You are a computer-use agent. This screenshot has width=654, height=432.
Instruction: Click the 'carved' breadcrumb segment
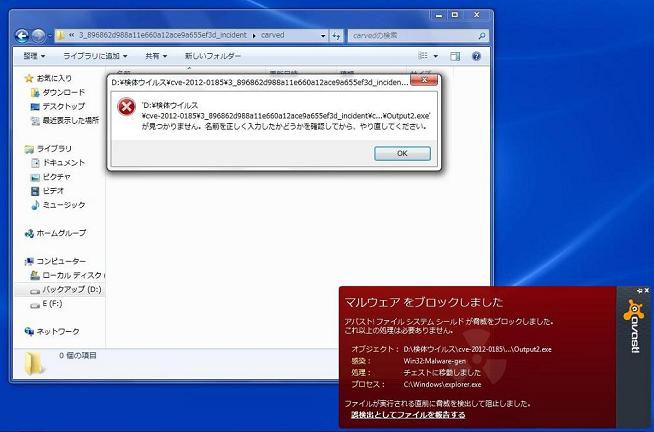point(272,35)
